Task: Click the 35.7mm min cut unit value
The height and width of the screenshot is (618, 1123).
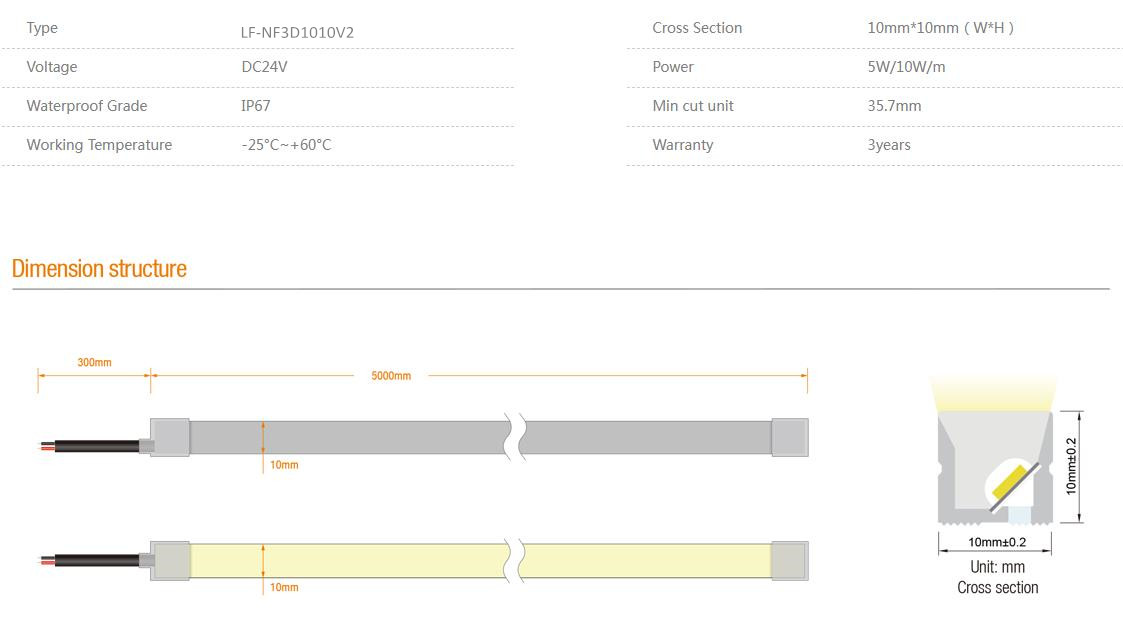Action: (x=894, y=106)
